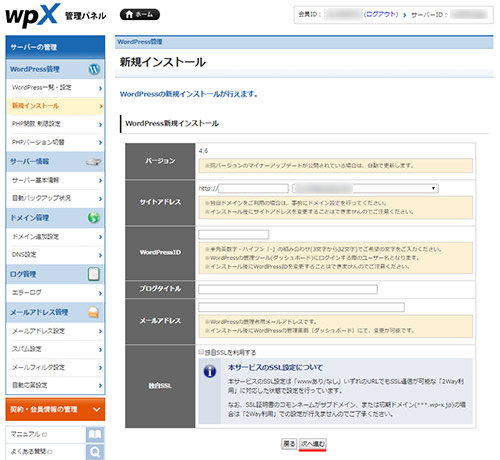Open WordPress一覧・設定 menu item
This screenshot has width=500, height=460.
(55, 88)
